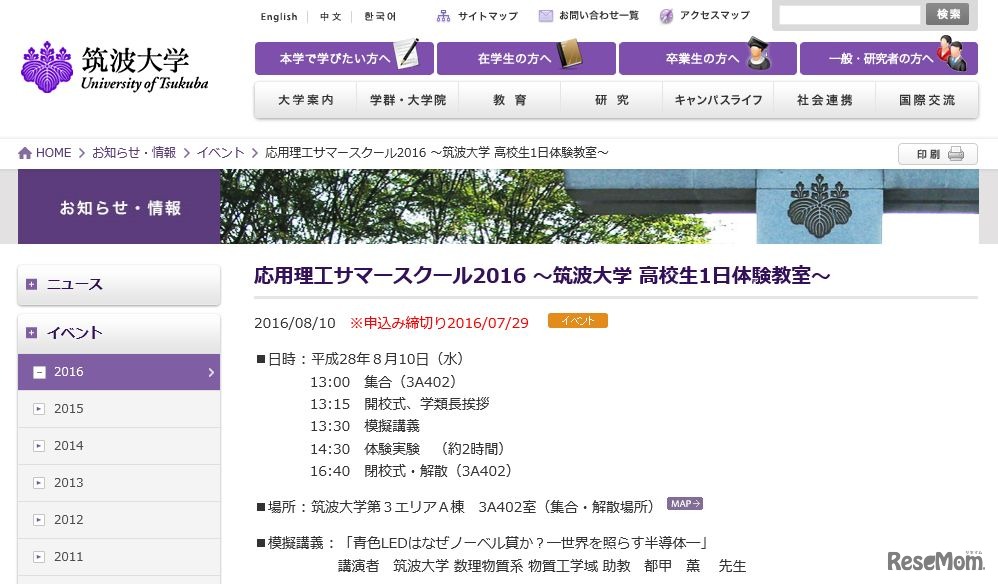Click the お知らせ・情報 purple banner heading
Viewport: 998px width, 584px height.
(x=120, y=207)
